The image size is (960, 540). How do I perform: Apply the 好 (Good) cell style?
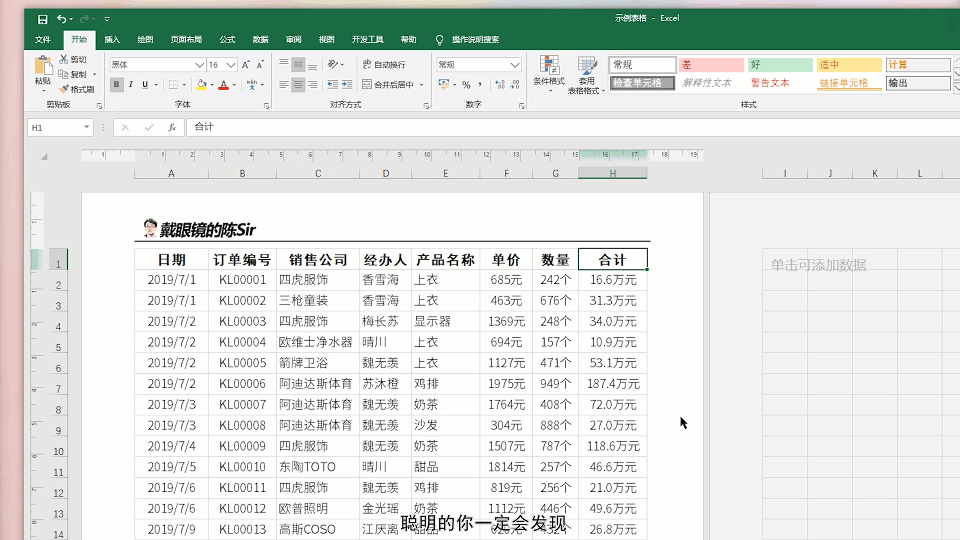pyautogui.click(x=781, y=64)
